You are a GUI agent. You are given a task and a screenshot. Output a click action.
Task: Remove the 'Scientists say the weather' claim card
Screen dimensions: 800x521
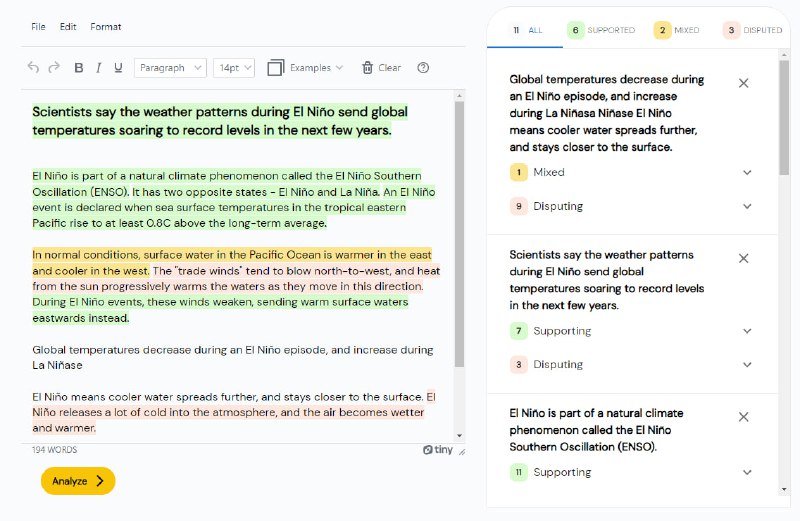coord(743,258)
